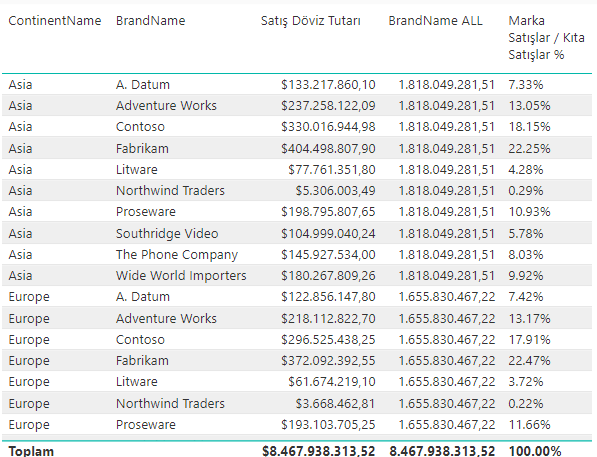Screen dimensions: 597x457
Task: Sort by ContinentName column header
Action: point(55,21)
